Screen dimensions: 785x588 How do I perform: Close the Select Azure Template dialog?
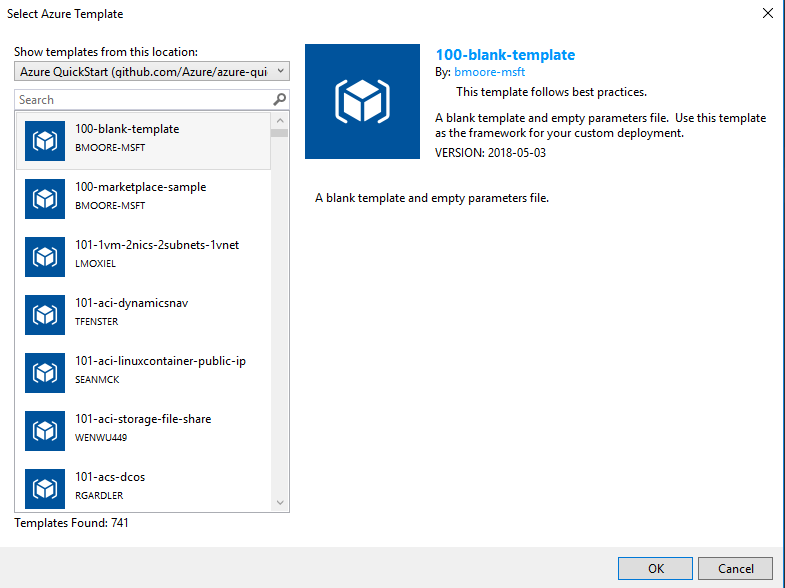(x=767, y=14)
